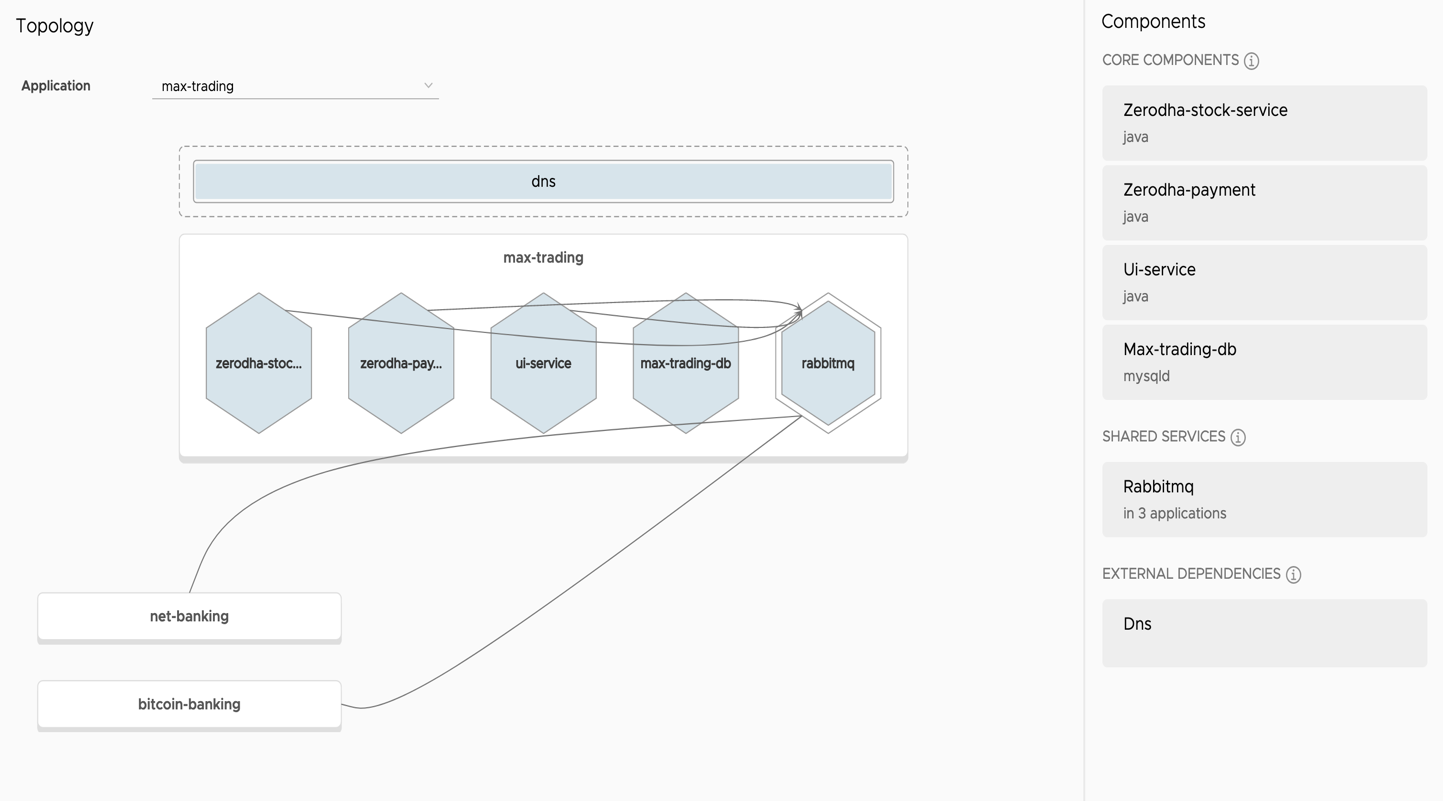
Task: Select the rabbitmq shared service hexagon
Action: (x=828, y=363)
